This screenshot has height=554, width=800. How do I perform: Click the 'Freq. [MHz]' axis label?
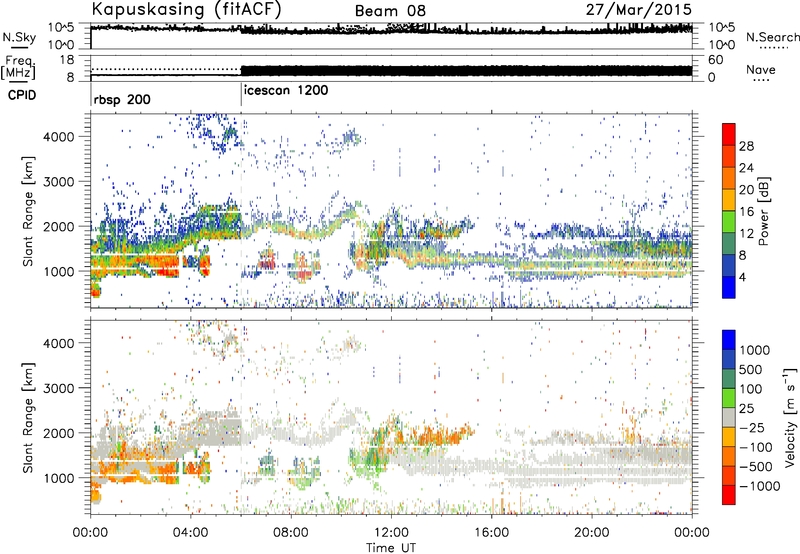18,67
